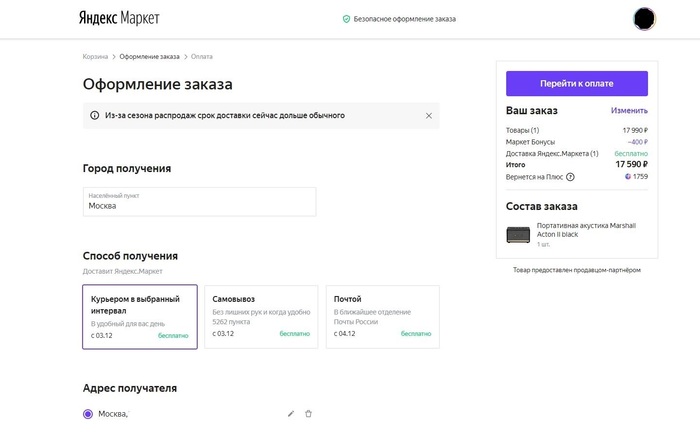Choose courier delivery in selected interval
700x437 pixels.
click(x=139, y=316)
